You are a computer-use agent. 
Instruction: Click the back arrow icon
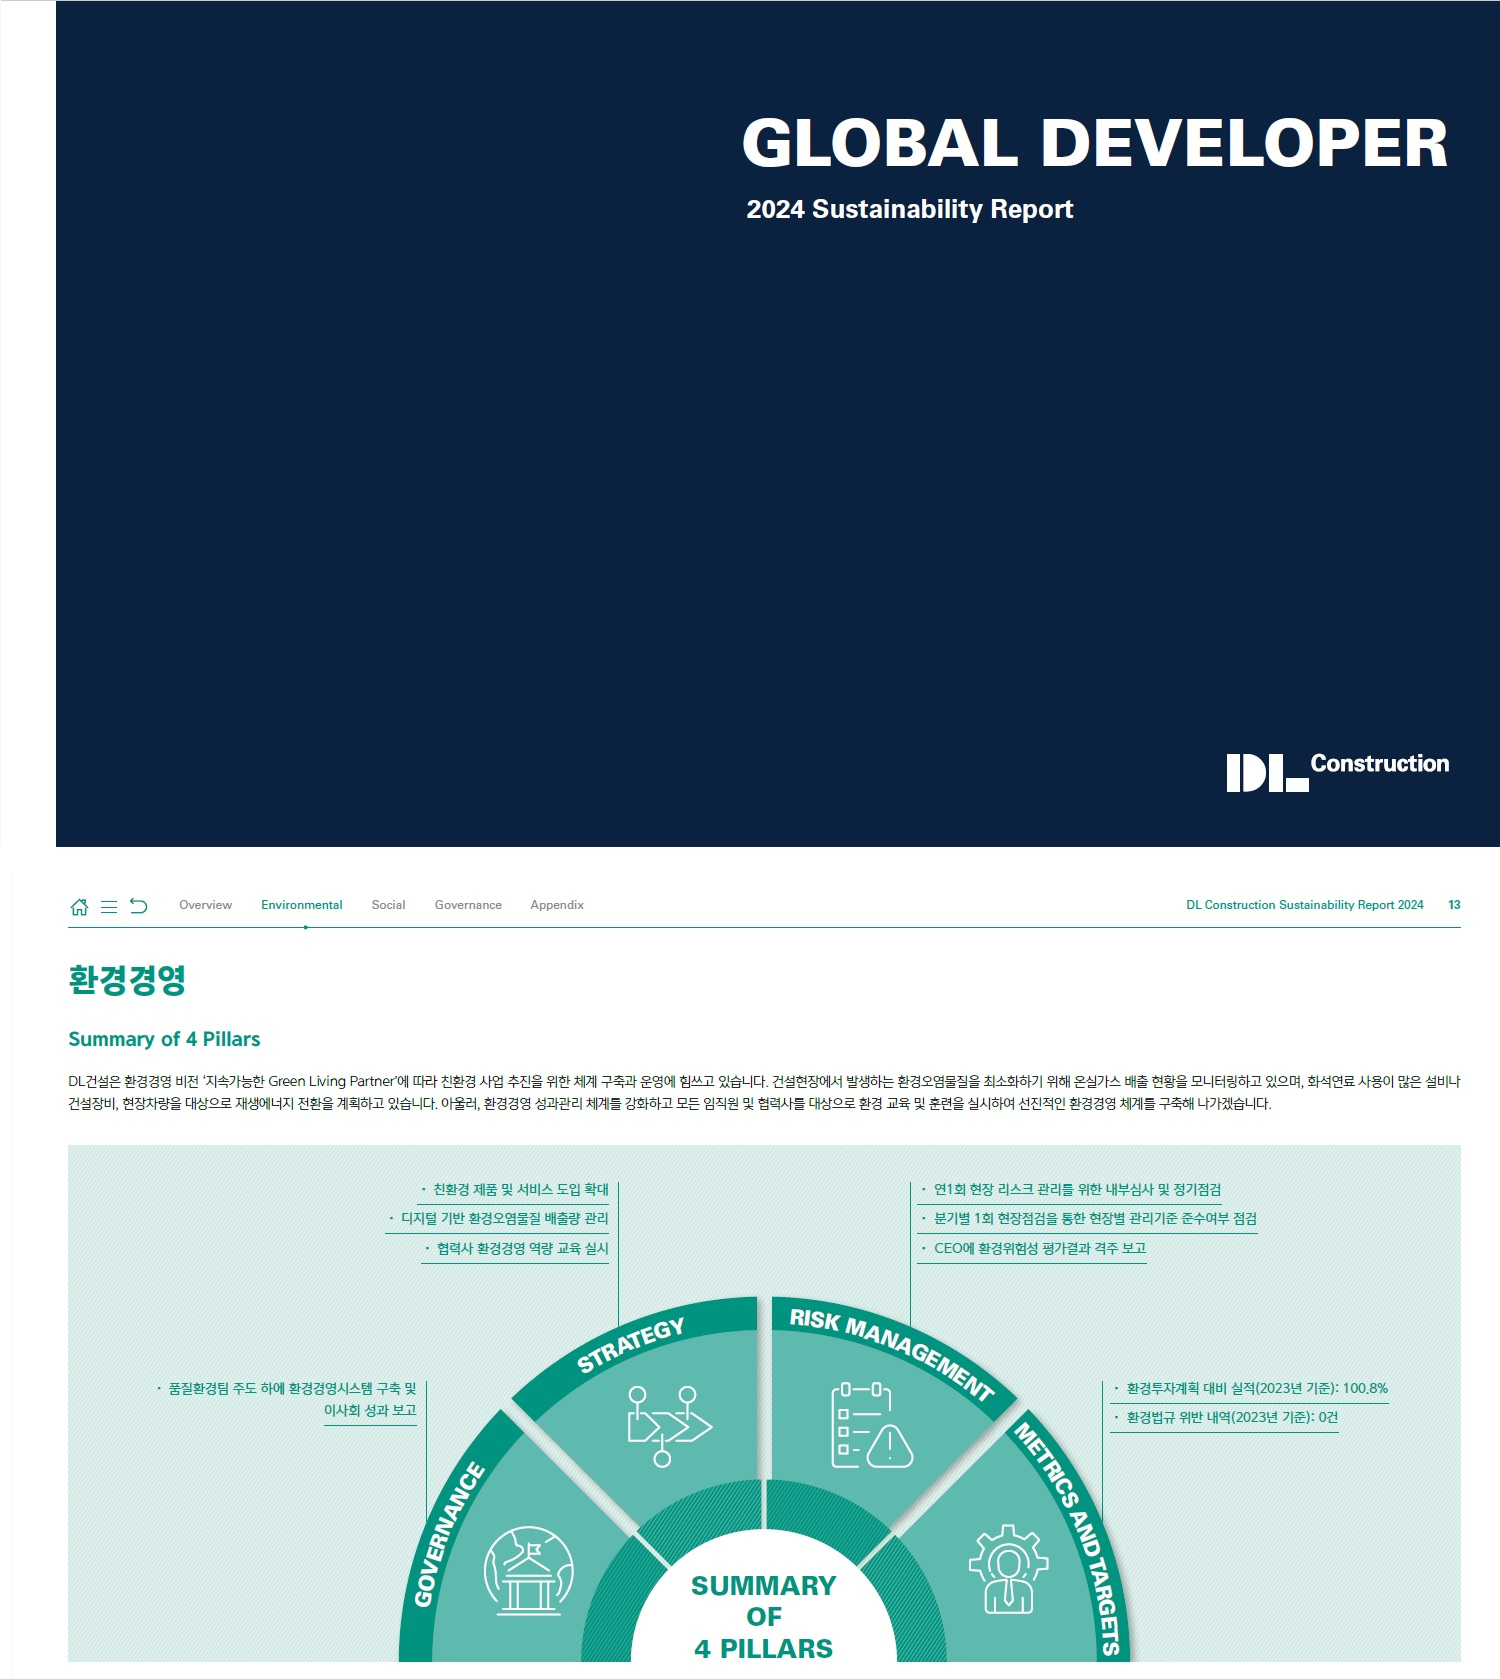139,906
